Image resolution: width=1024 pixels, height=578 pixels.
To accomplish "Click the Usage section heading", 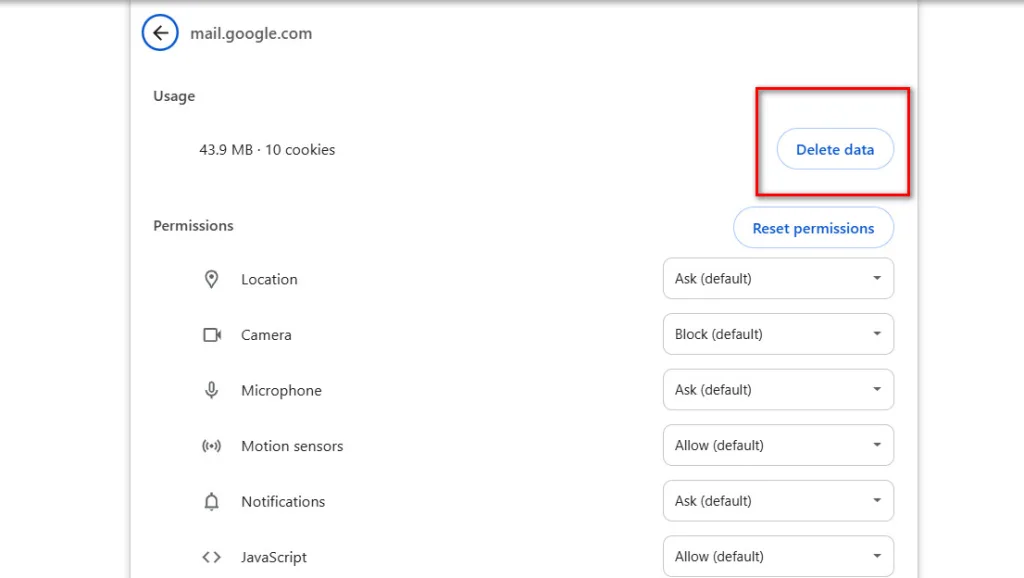I will [174, 96].
